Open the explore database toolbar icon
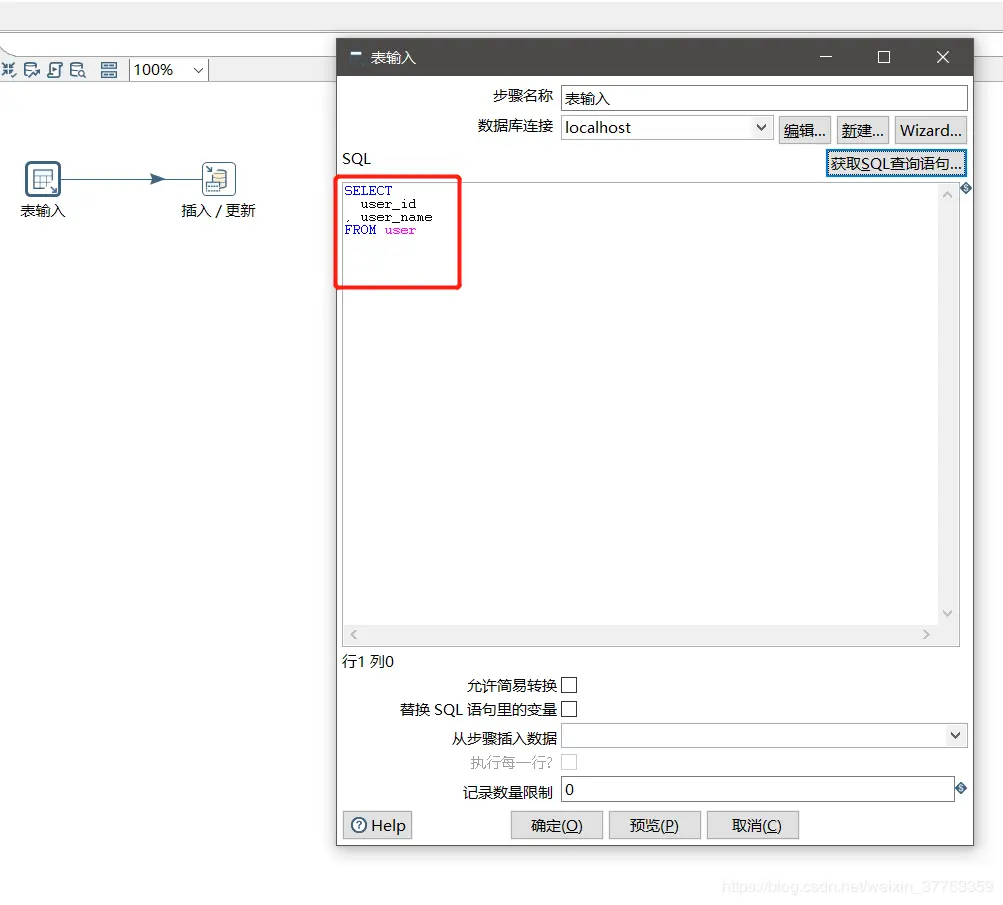The height and width of the screenshot is (905, 1003). pyautogui.click(x=77, y=69)
